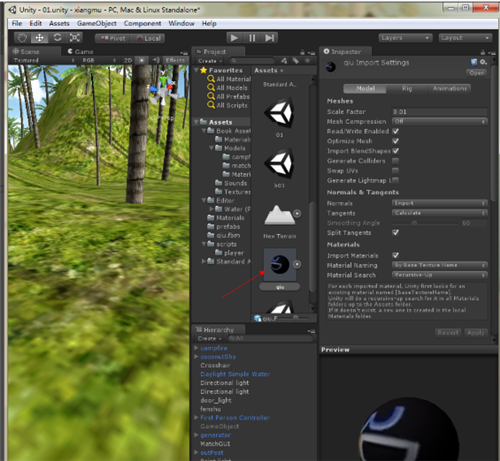This screenshot has height=461, width=500.
Task: Open the Textured draw mode dropdown
Action: tap(43, 60)
